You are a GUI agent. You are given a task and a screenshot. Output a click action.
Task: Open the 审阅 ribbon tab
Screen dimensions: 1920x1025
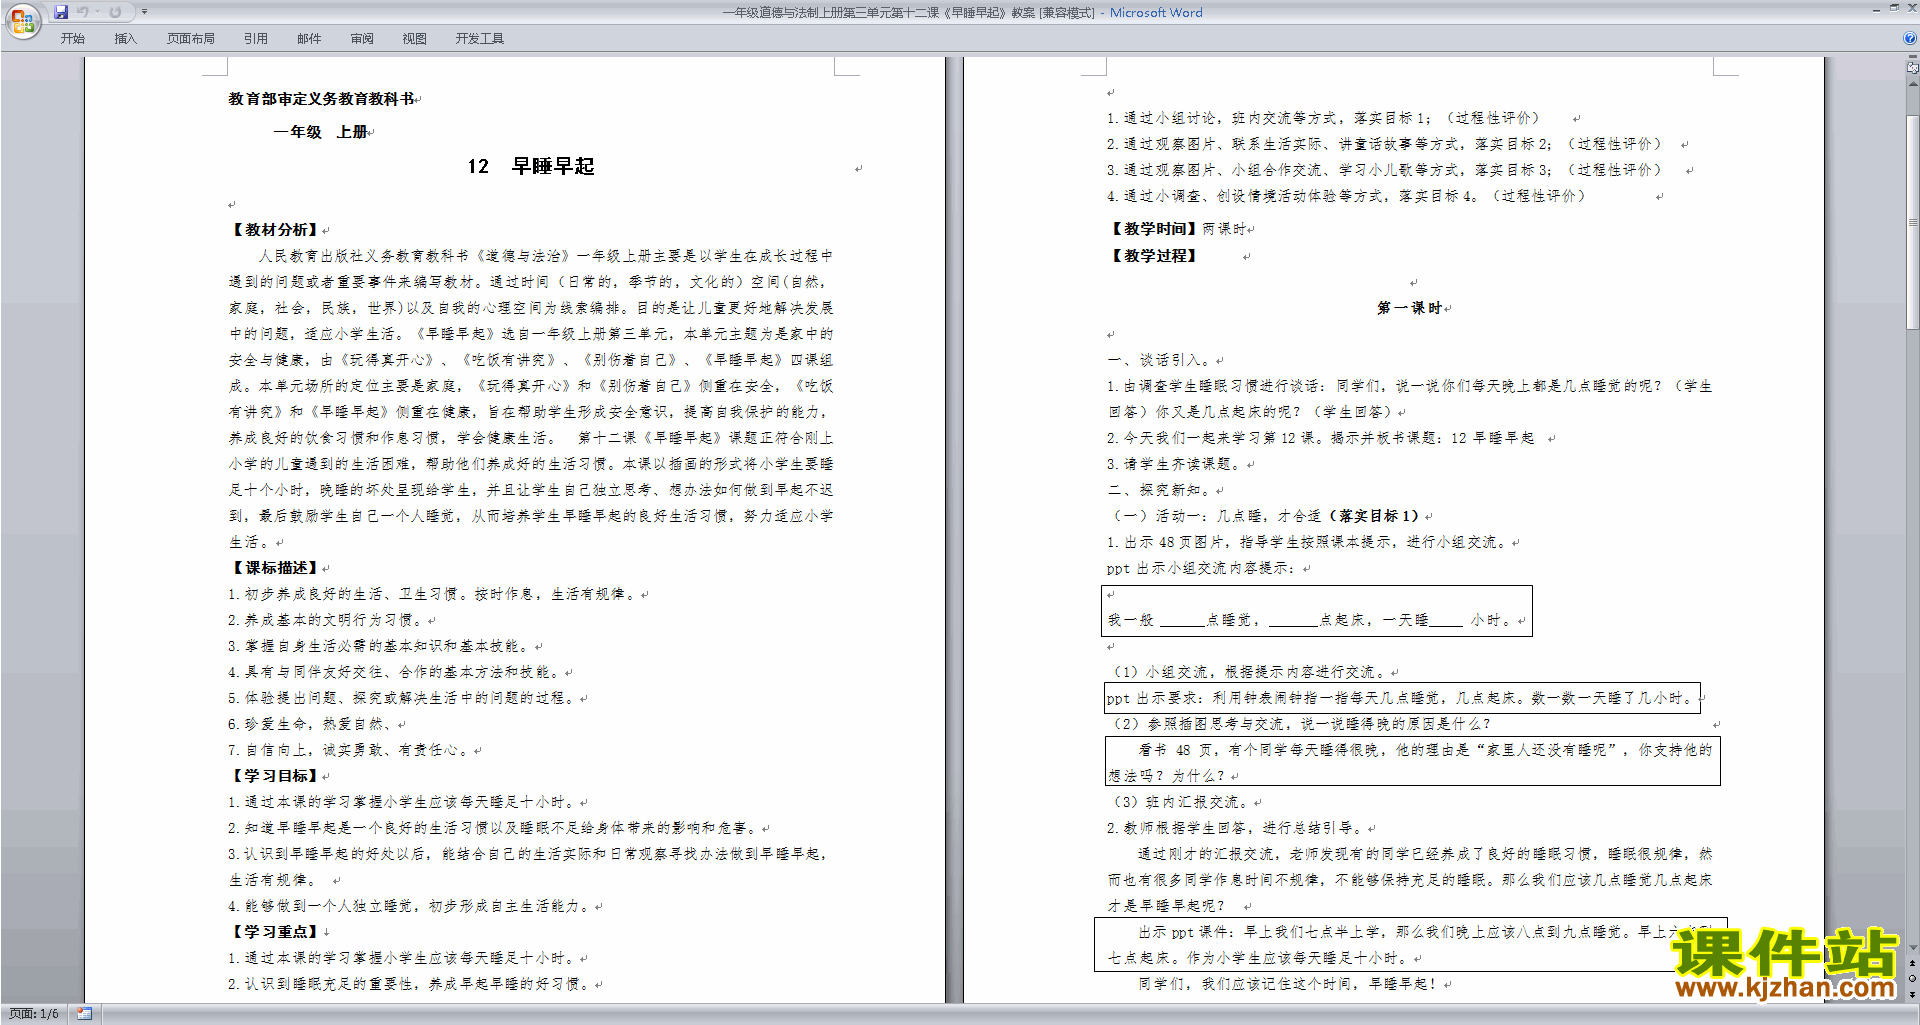pos(362,38)
